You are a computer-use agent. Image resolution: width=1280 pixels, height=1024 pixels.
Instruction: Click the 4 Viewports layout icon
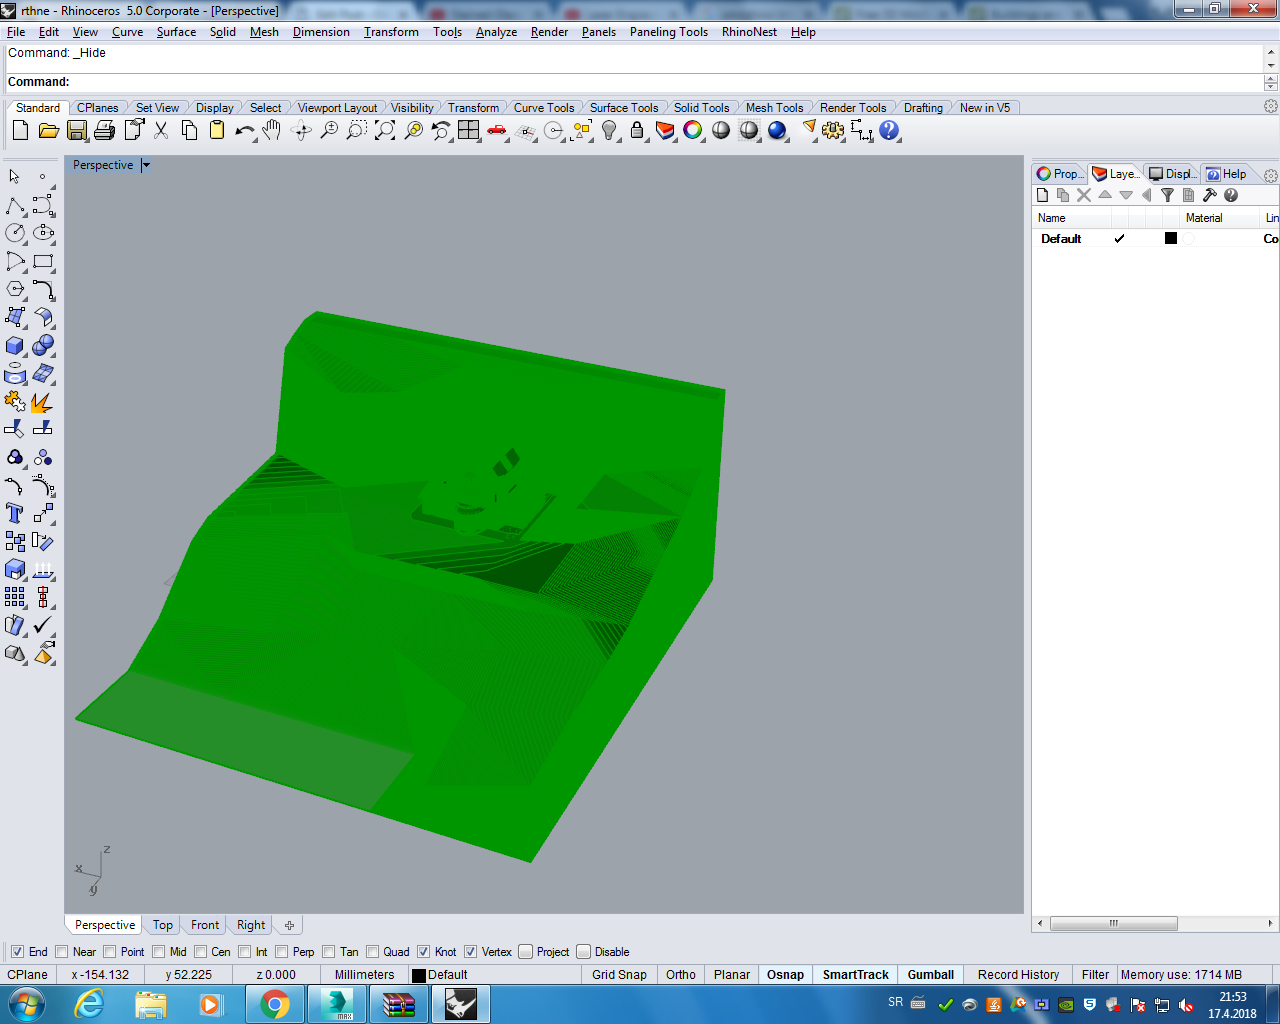click(x=469, y=130)
